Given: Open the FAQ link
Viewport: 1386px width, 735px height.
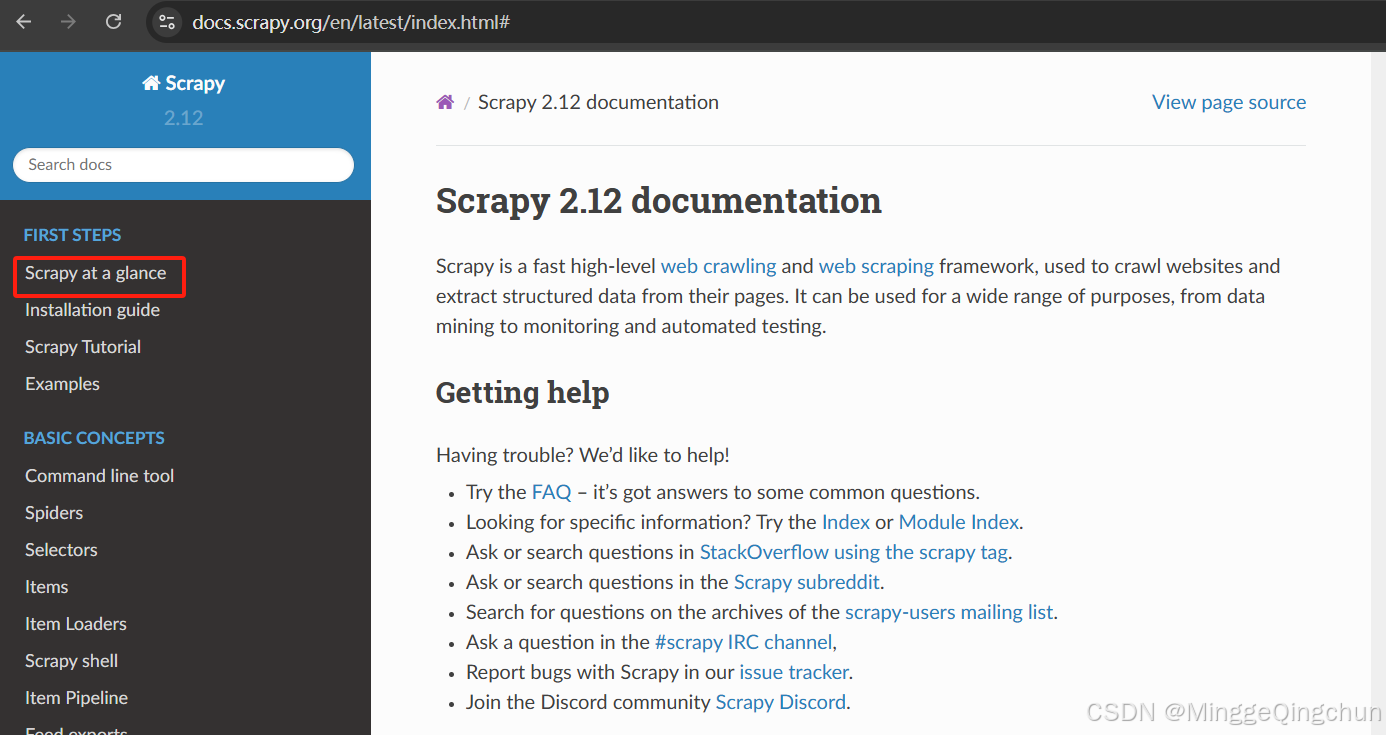Looking at the screenshot, I should tap(551, 492).
